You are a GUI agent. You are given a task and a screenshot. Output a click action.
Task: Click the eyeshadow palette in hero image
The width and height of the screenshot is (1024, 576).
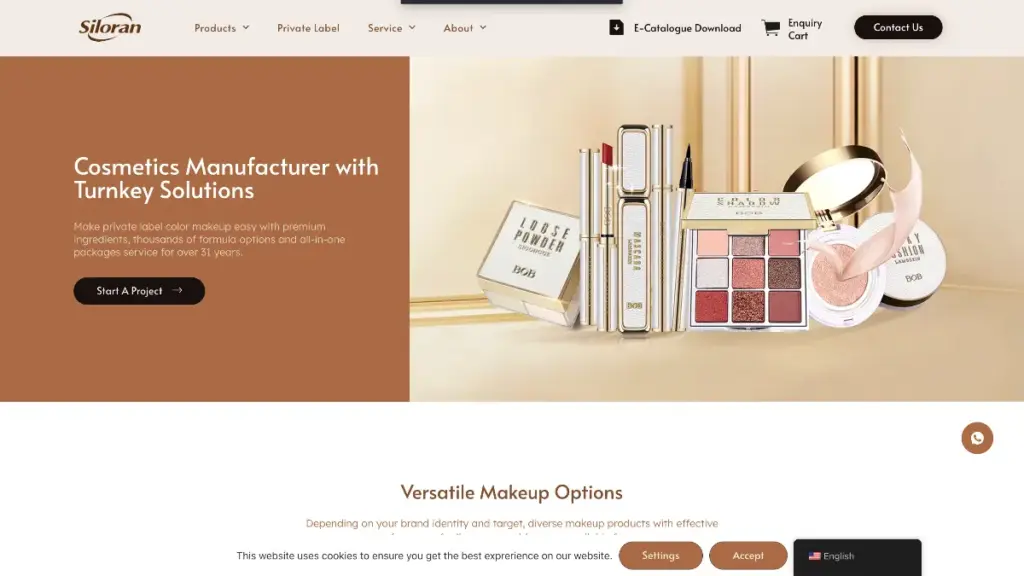[748, 261]
